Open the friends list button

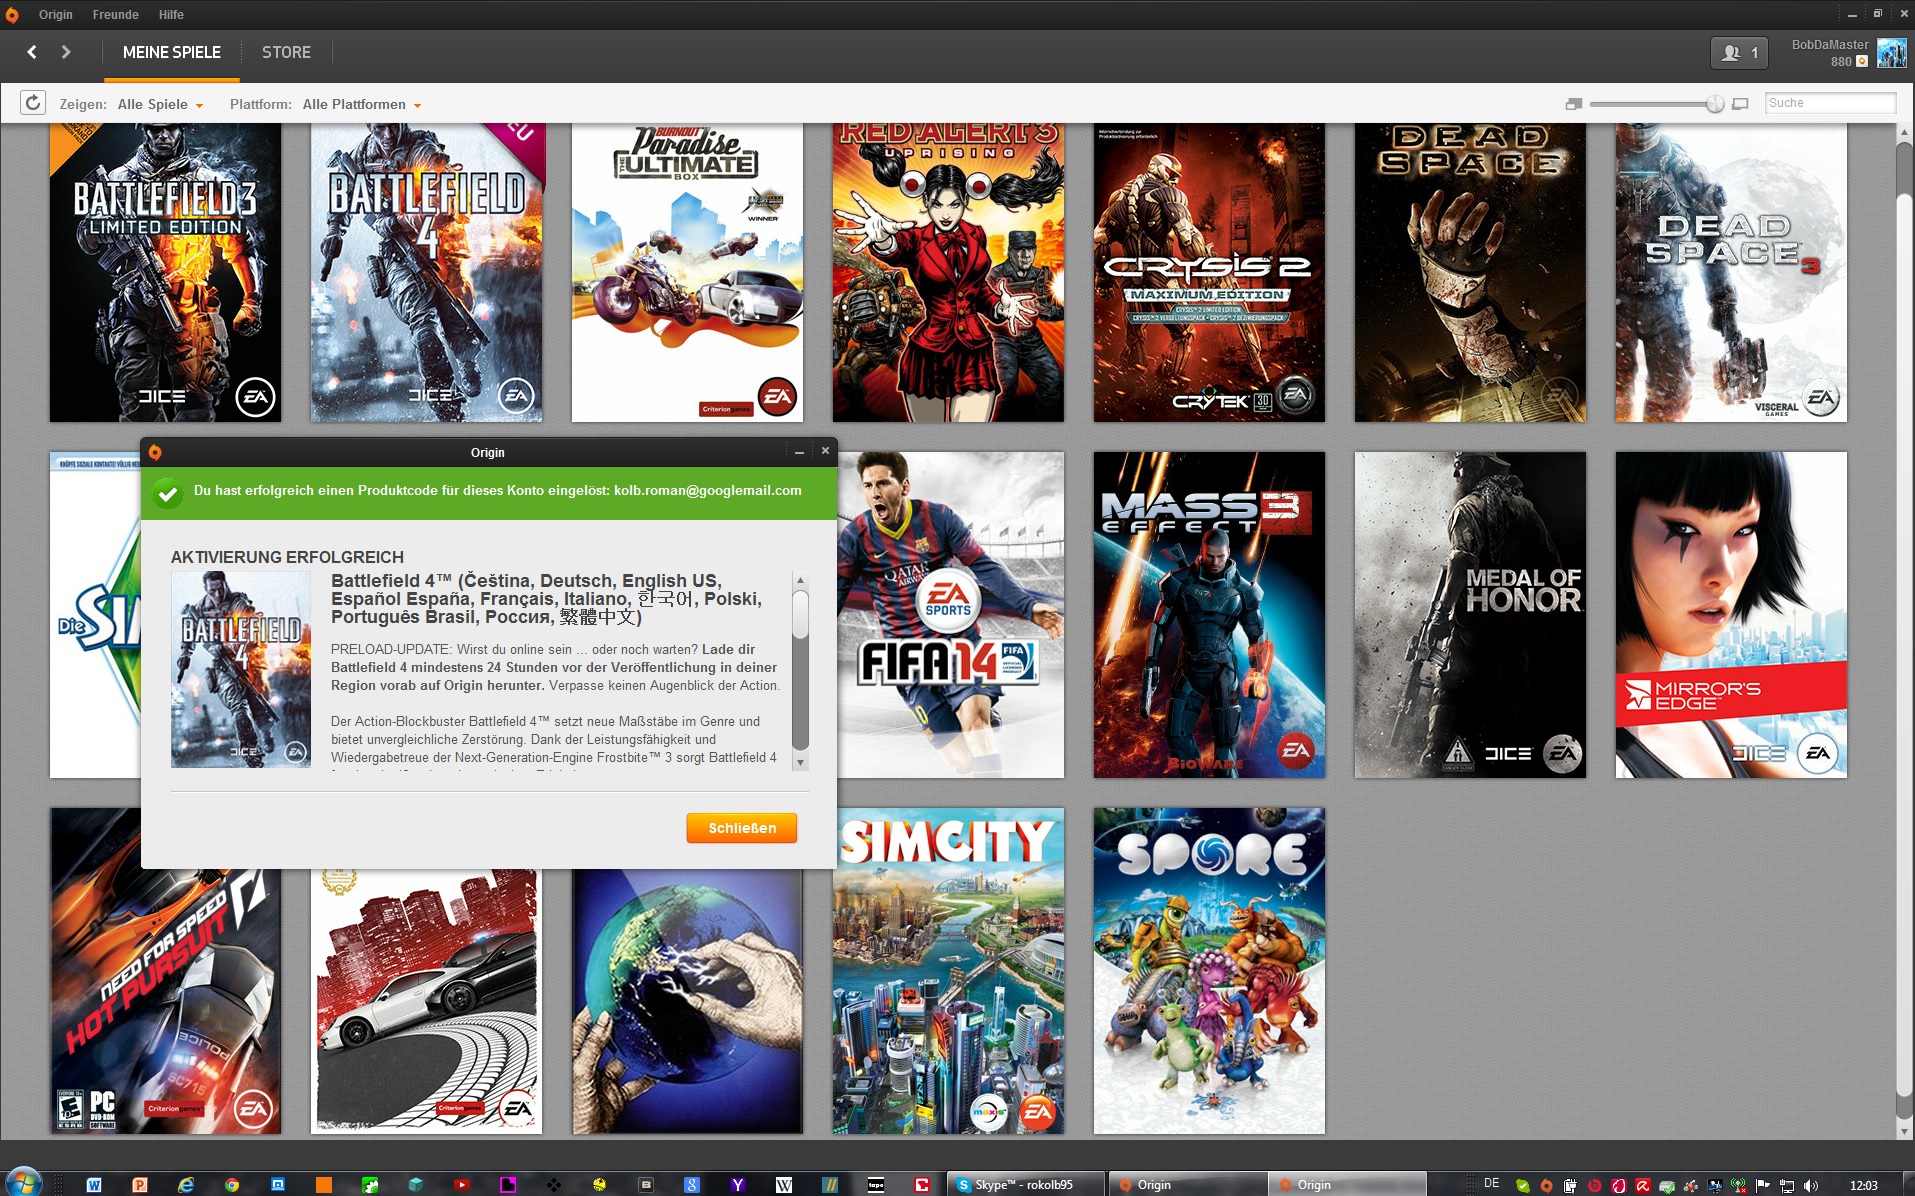pos(1739,53)
